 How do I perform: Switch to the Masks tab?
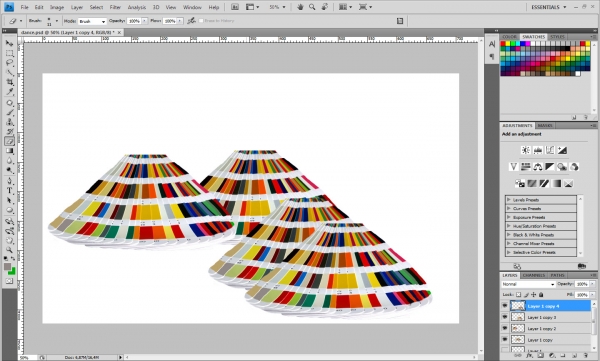[545, 126]
